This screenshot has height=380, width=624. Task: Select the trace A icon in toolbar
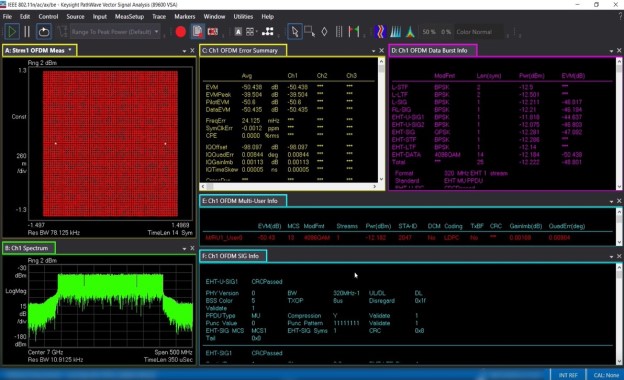coord(238,32)
